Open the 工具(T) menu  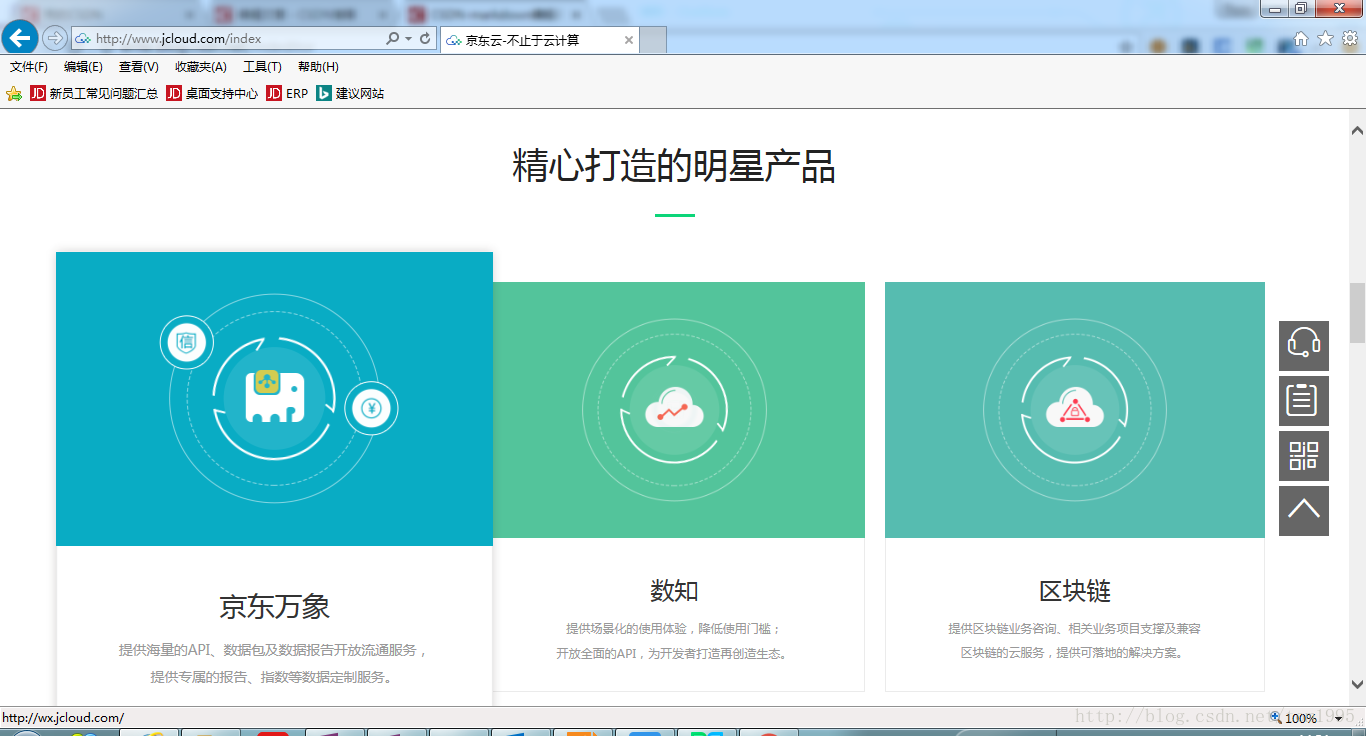(262, 67)
